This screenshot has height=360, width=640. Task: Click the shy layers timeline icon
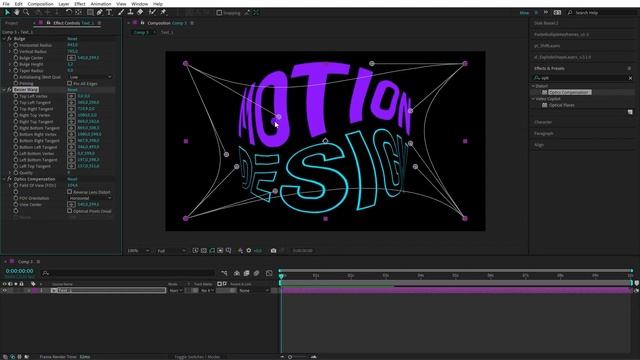point(236,273)
